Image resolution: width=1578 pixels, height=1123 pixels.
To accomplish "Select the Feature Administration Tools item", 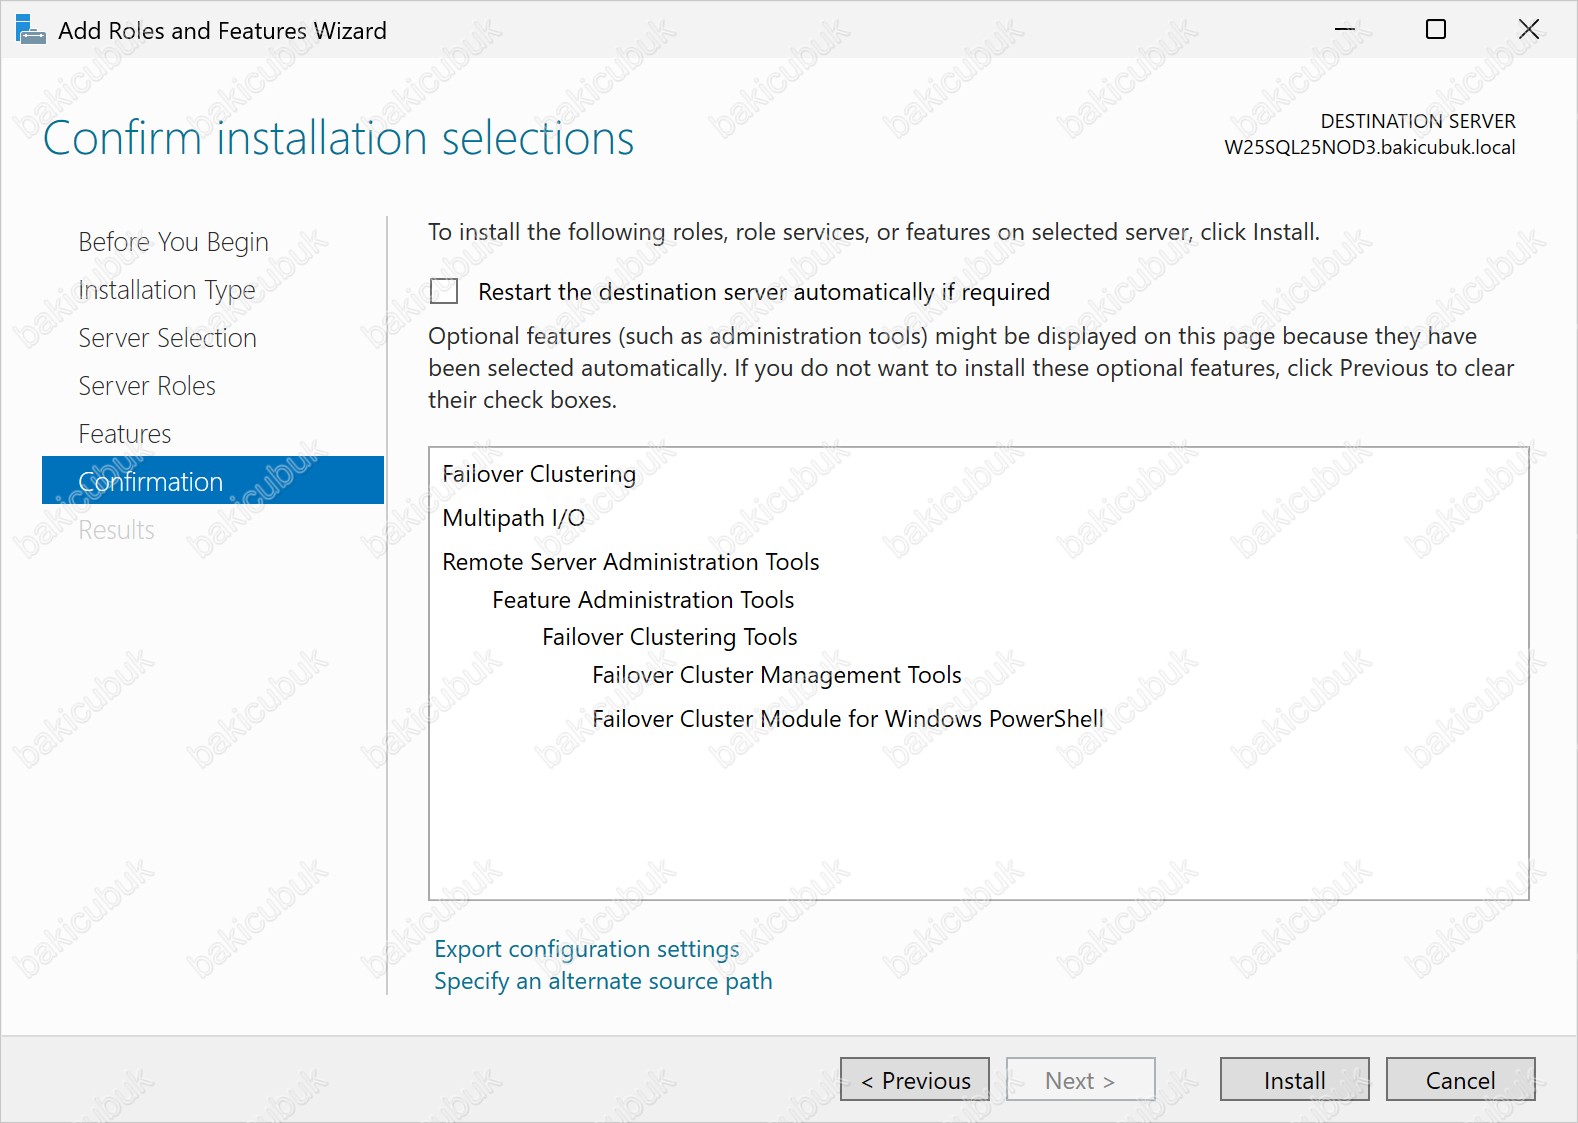I will pyautogui.click(x=643, y=600).
